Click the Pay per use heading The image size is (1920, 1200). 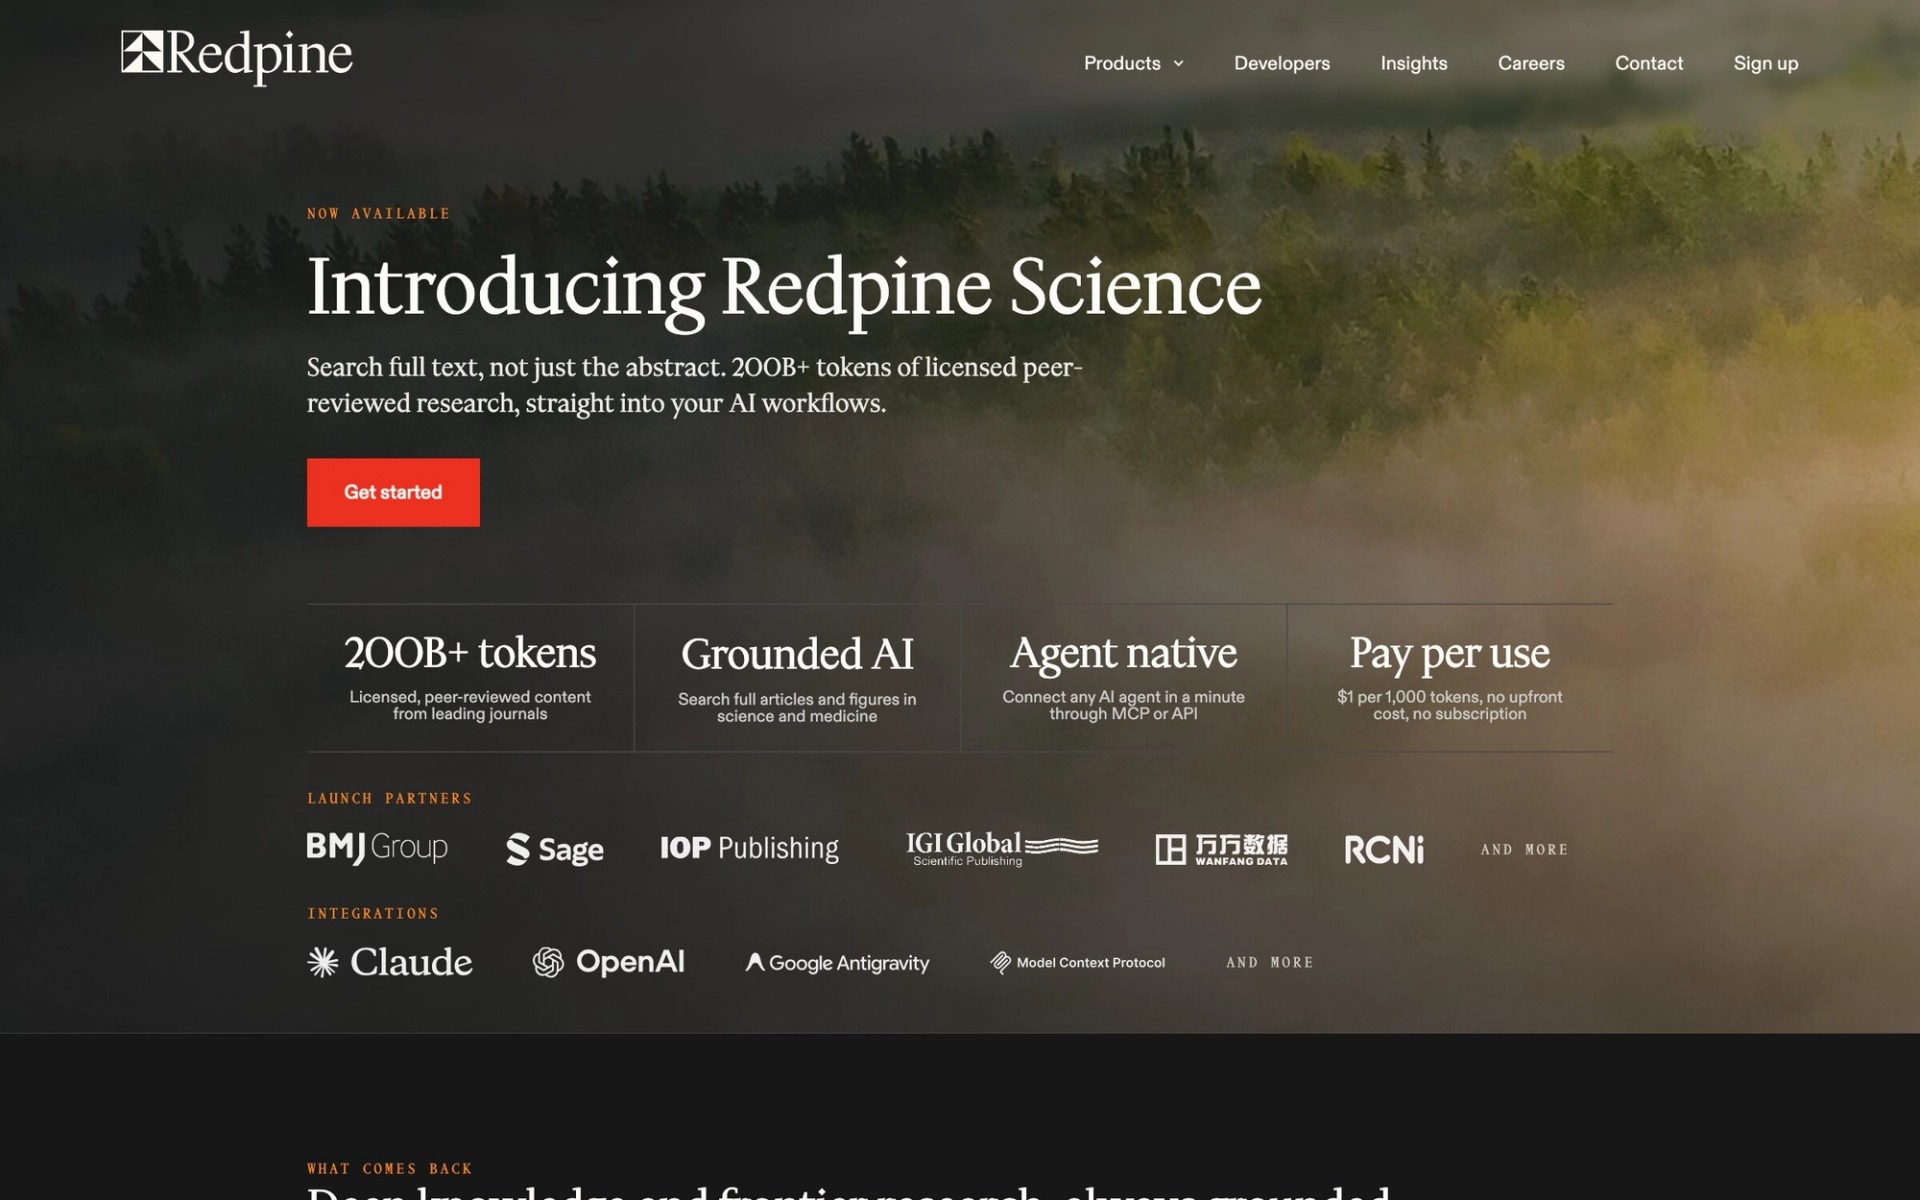[x=1449, y=654]
